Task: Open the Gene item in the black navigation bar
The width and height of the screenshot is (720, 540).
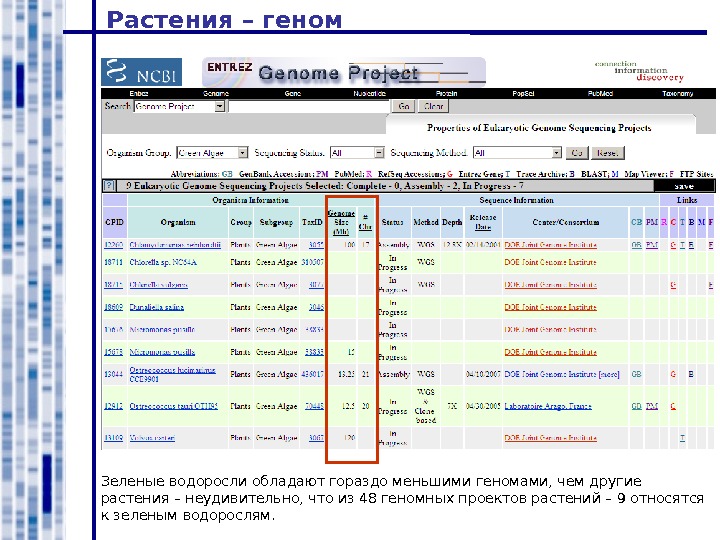Action: [x=292, y=93]
